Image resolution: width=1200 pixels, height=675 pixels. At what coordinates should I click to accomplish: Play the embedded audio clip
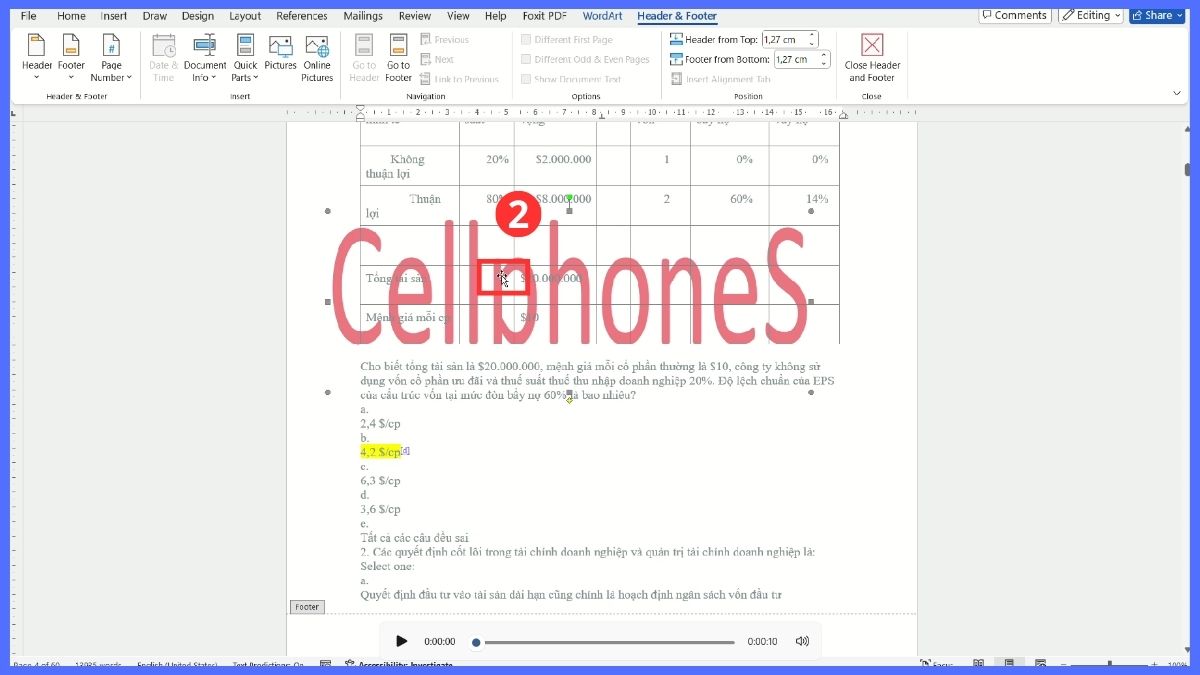[401, 641]
